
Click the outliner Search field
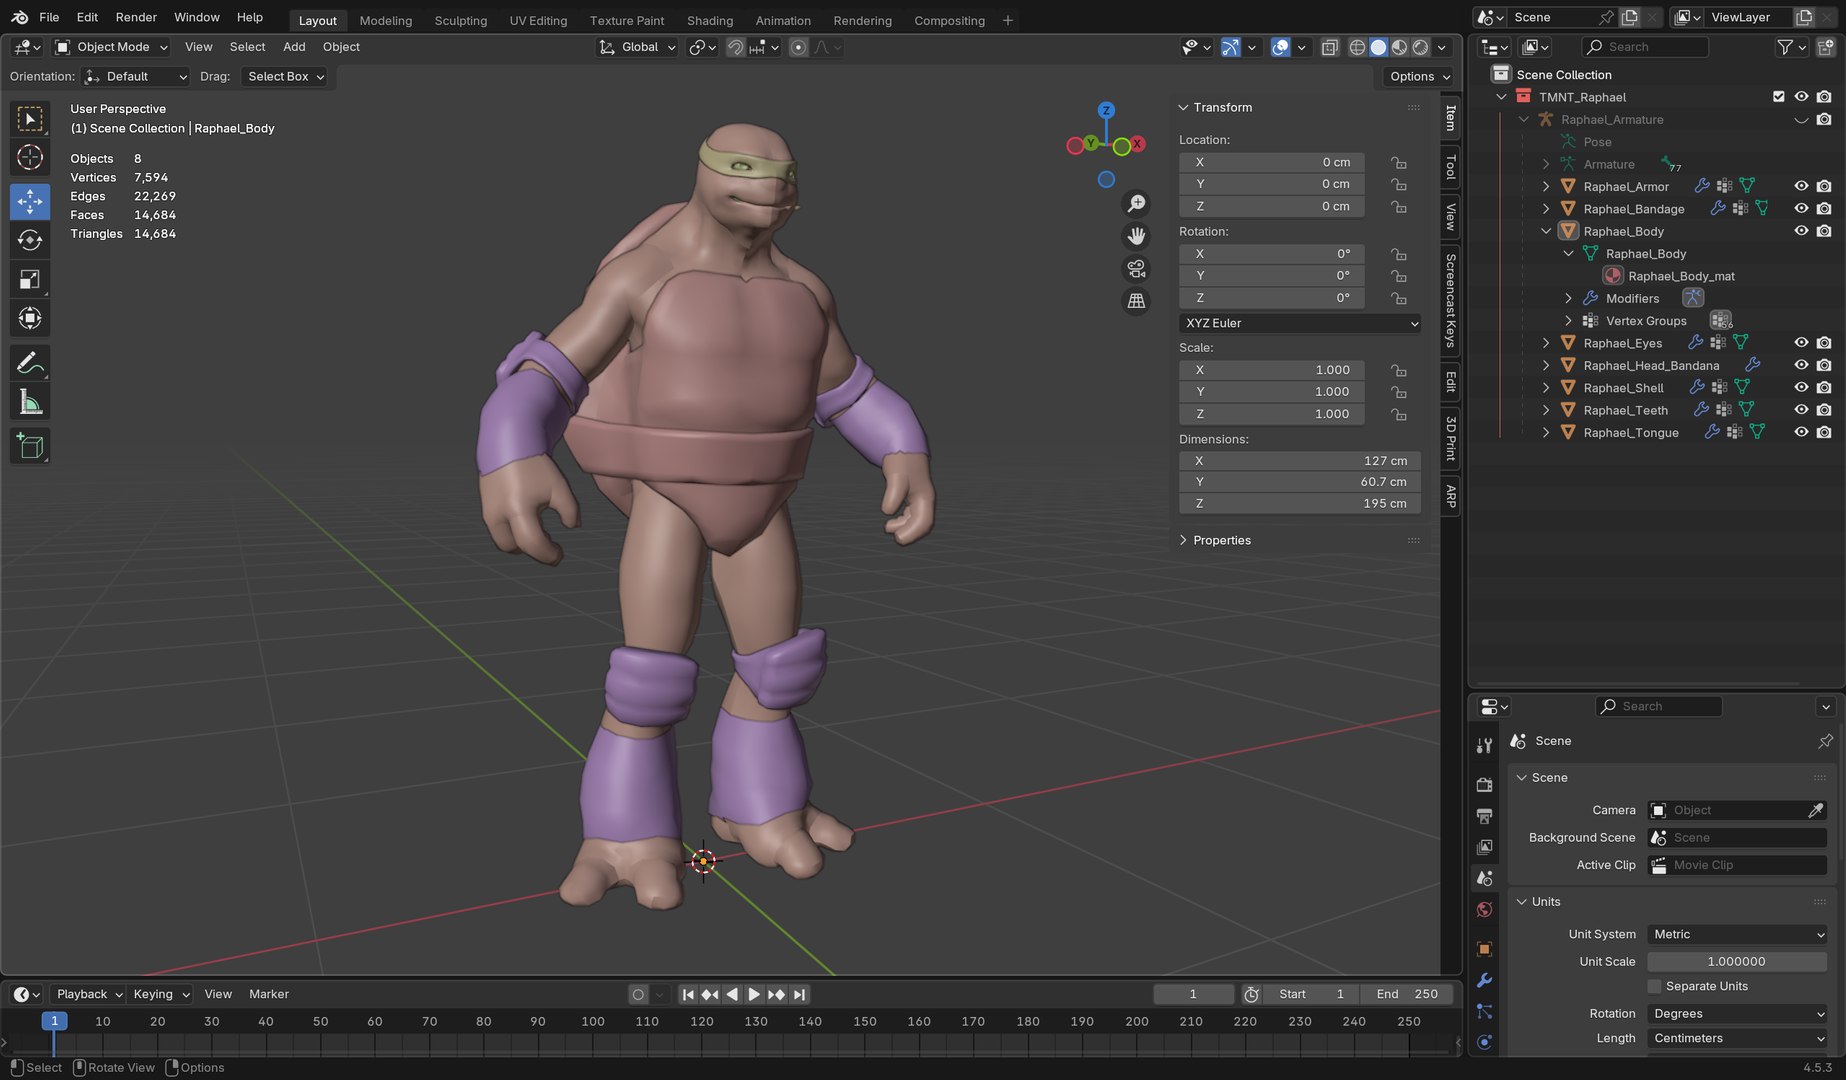pos(1644,47)
